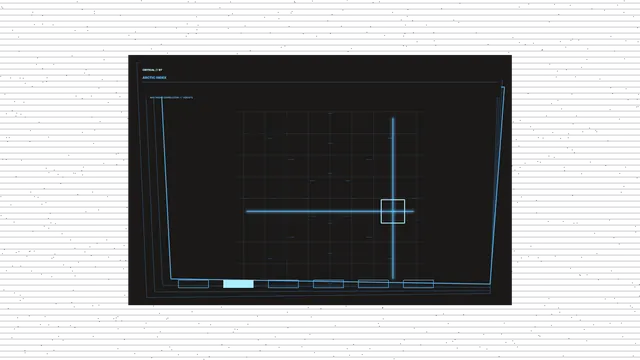The width and height of the screenshot is (640, 360).
Task: Click the square crosshair target marker
Action: [x=393, y=211]
